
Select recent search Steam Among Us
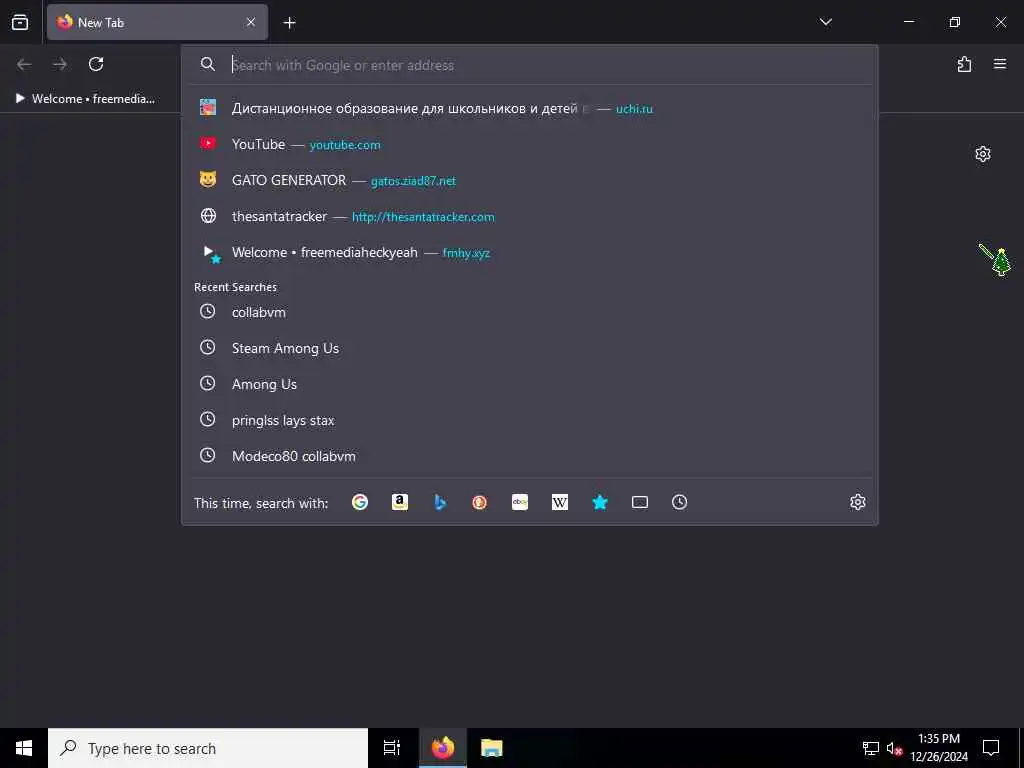530,348
